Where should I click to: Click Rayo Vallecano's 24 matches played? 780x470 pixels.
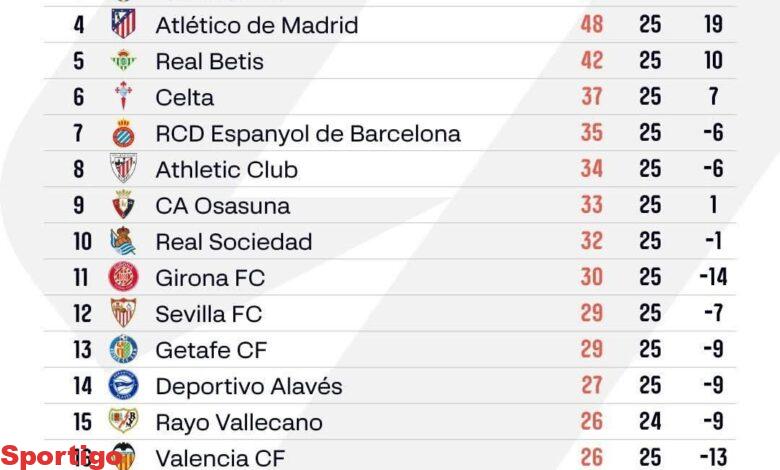(650, 422)
